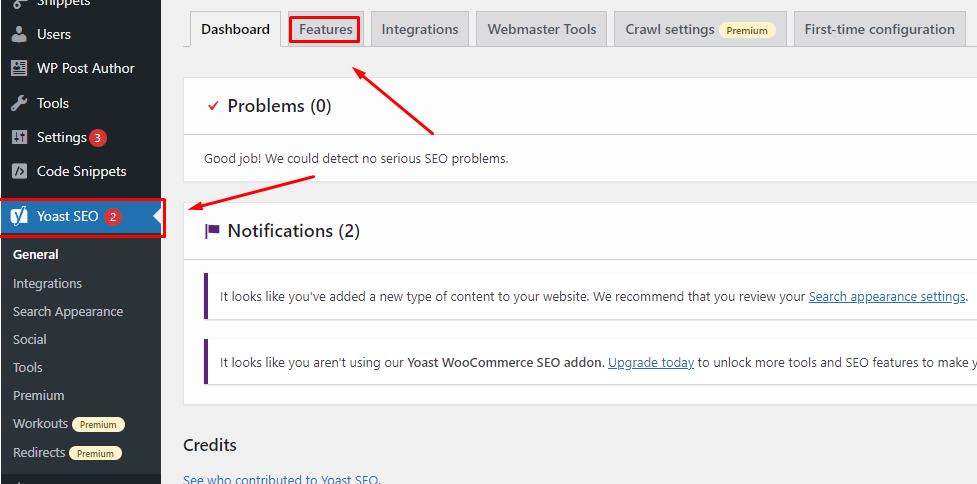Viewport: 977px width, 484px height.
Task: Click the Settings sliders icon
Action: coord(19,138)
